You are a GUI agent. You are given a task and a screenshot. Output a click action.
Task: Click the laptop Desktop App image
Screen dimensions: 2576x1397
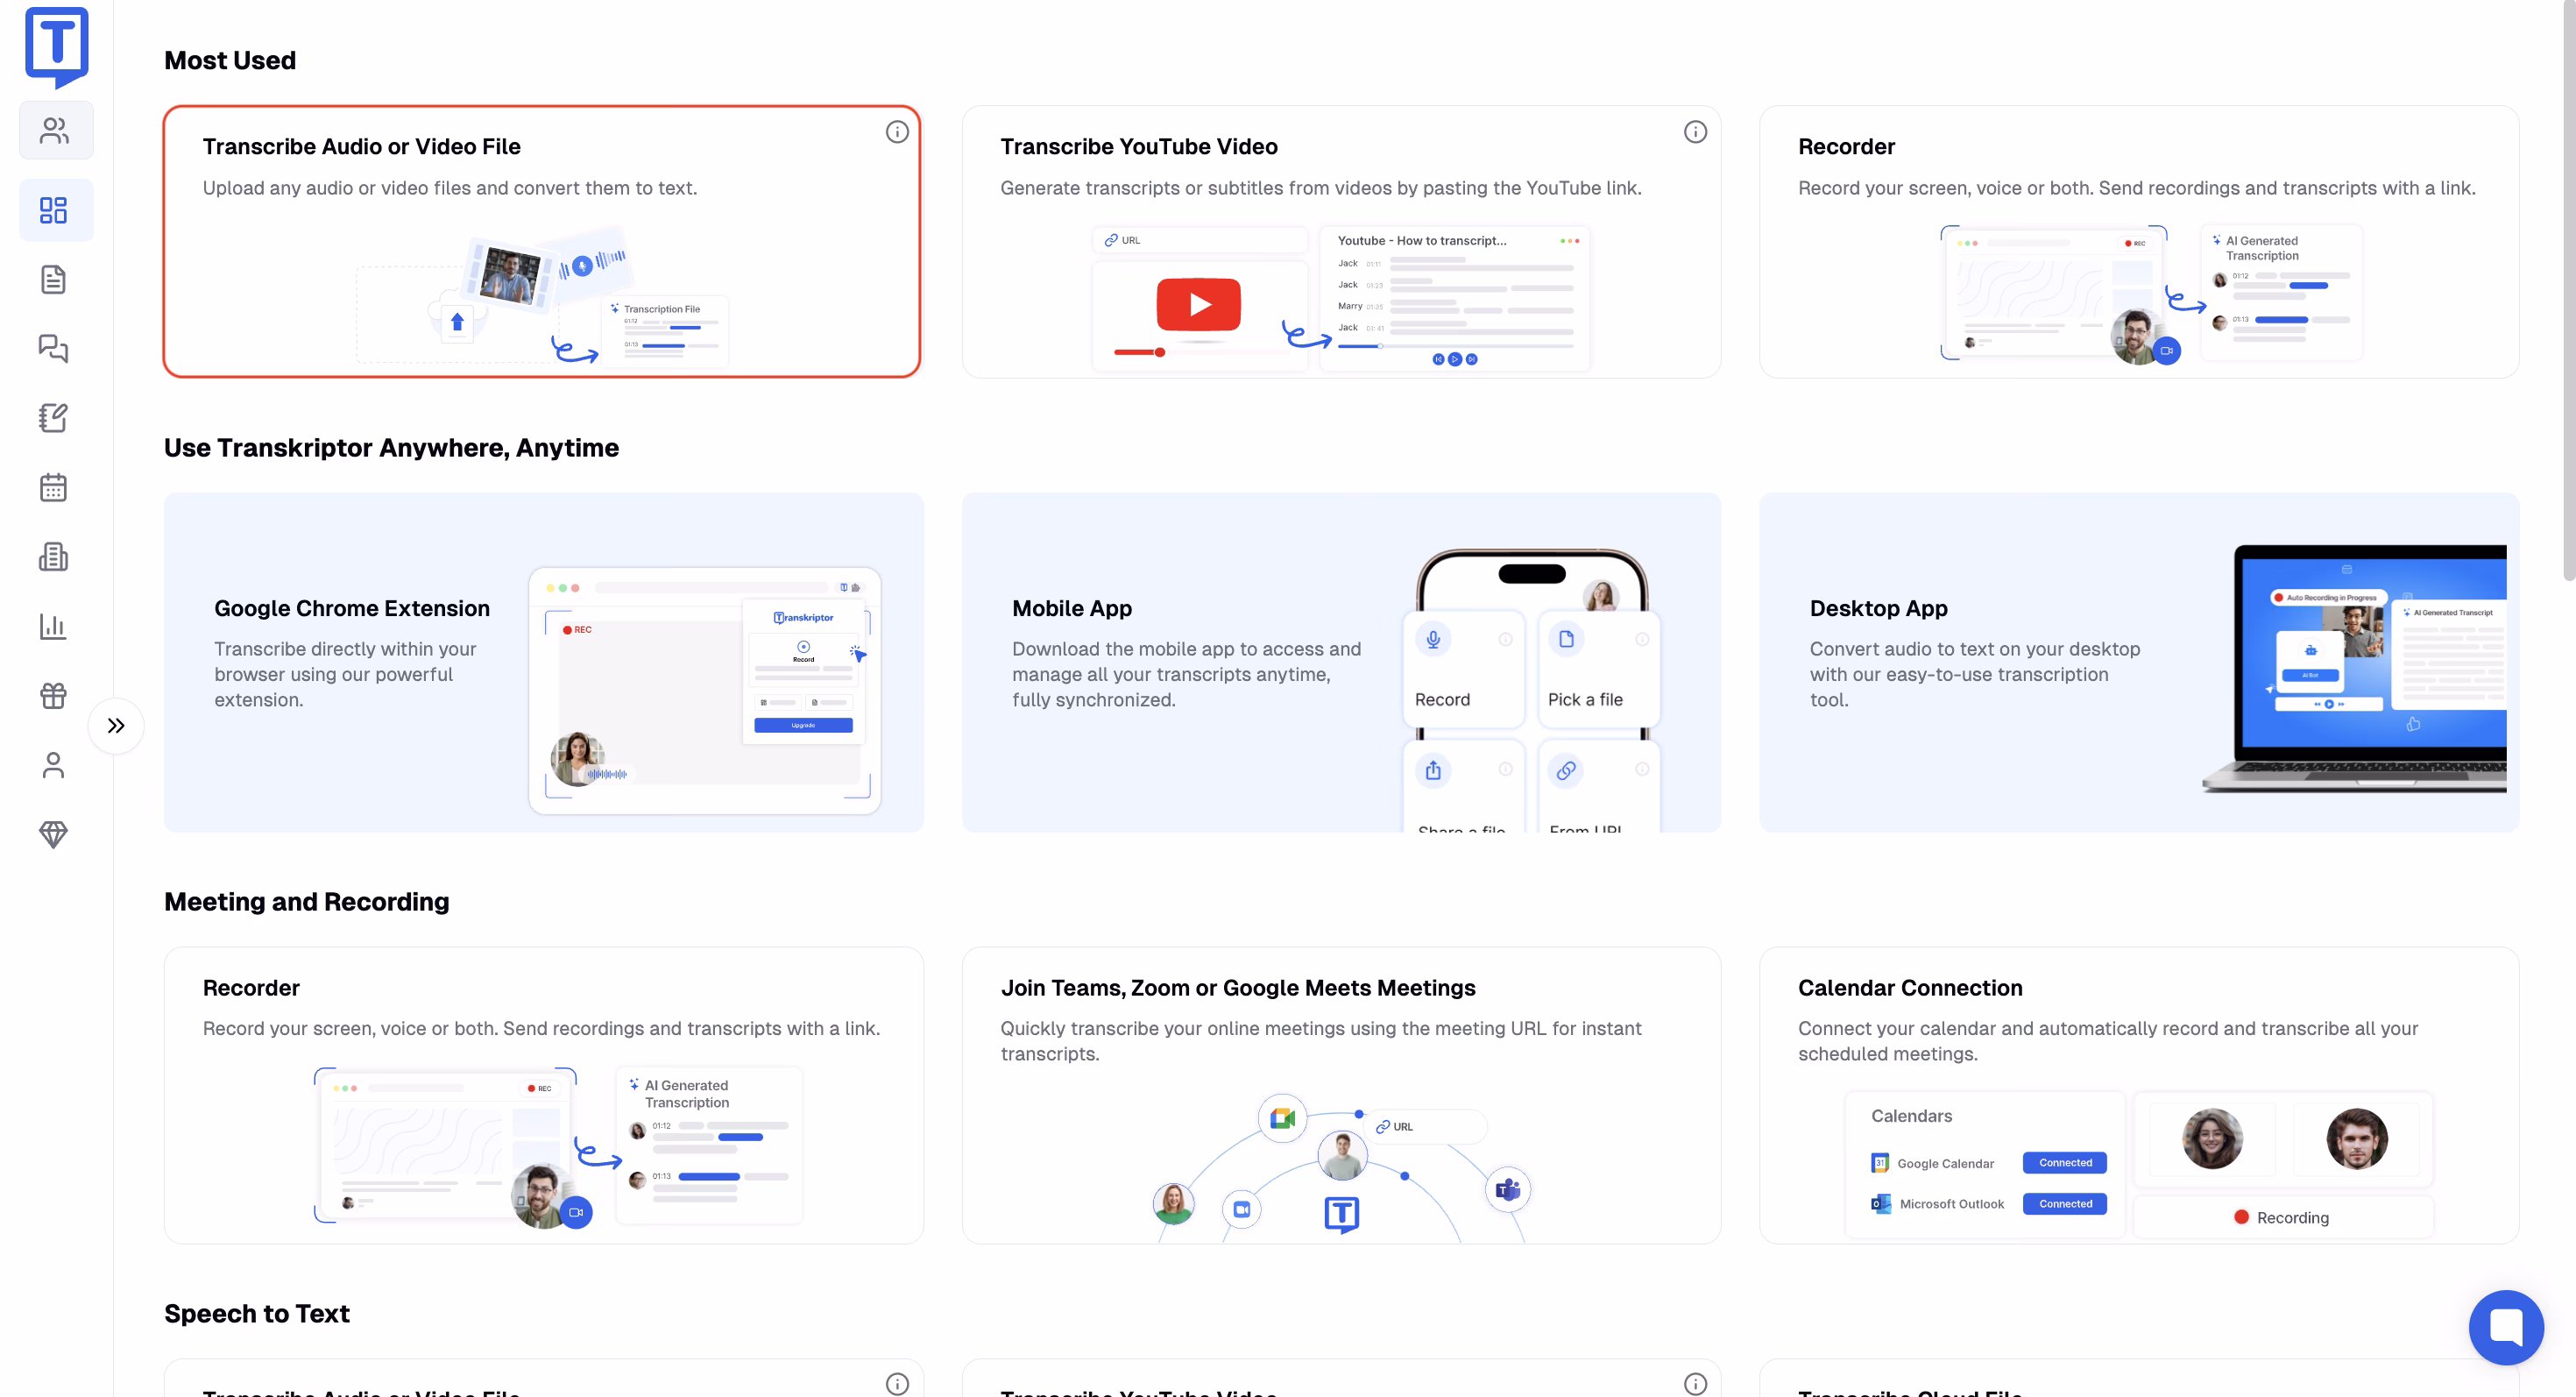click(x=2355, y=669)
